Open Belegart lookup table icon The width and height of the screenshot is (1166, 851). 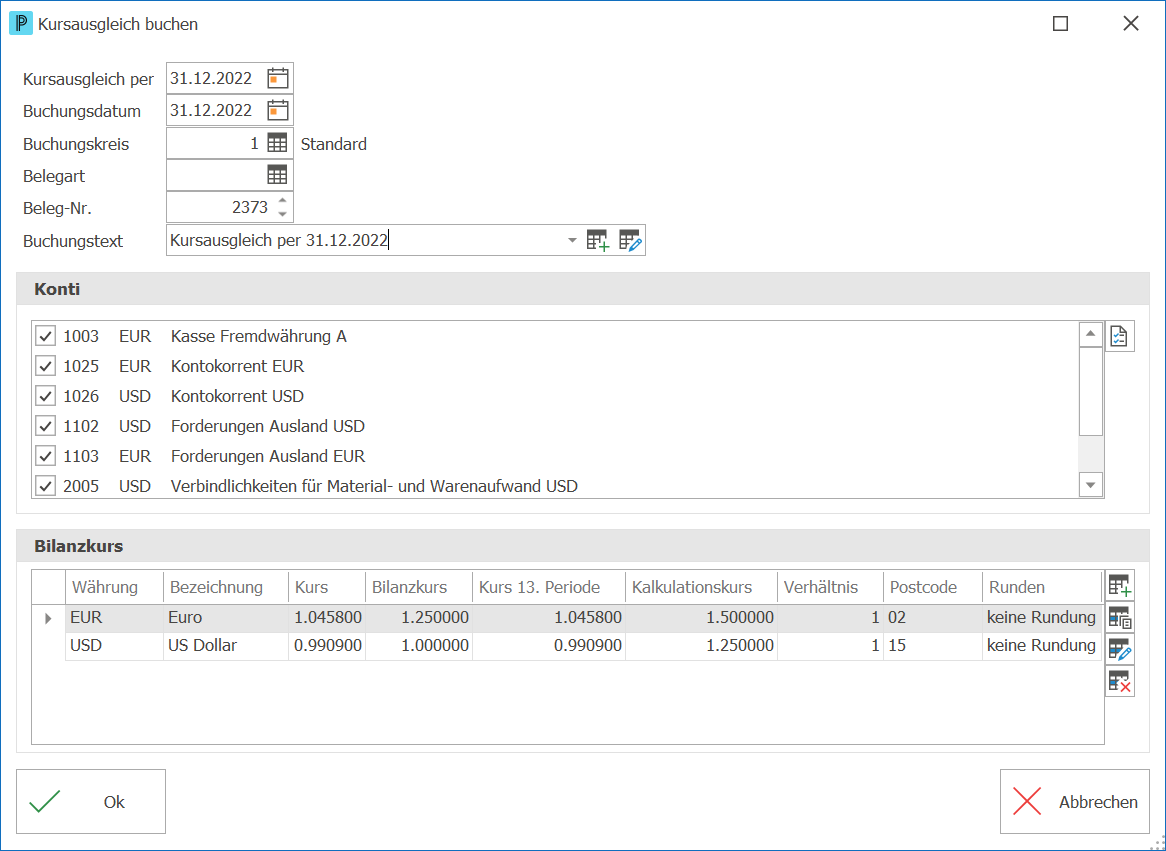277,176
